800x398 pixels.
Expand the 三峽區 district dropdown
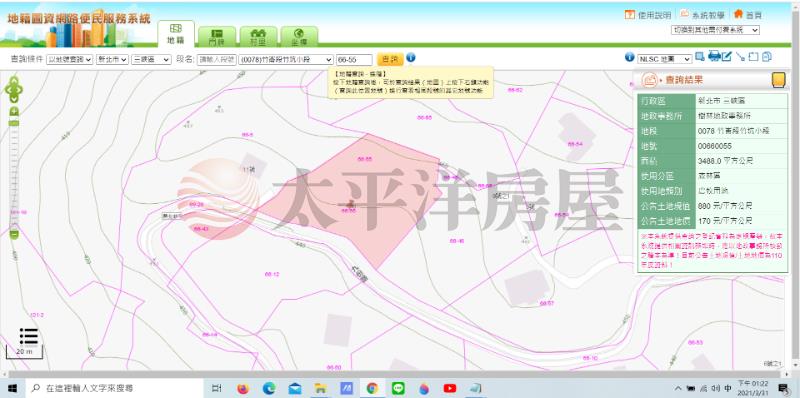click(151, 60)
